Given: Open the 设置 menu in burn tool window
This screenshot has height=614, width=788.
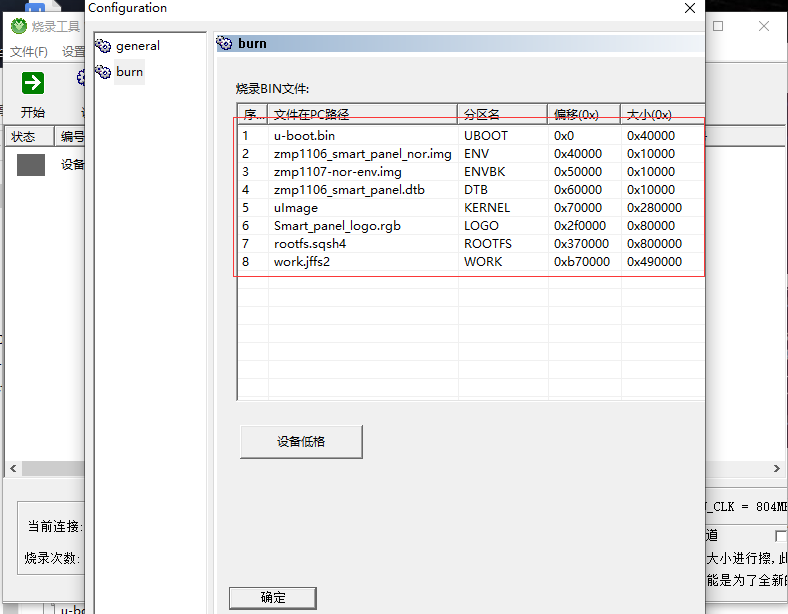Looking at the screenshot, I should click(73, 51).
